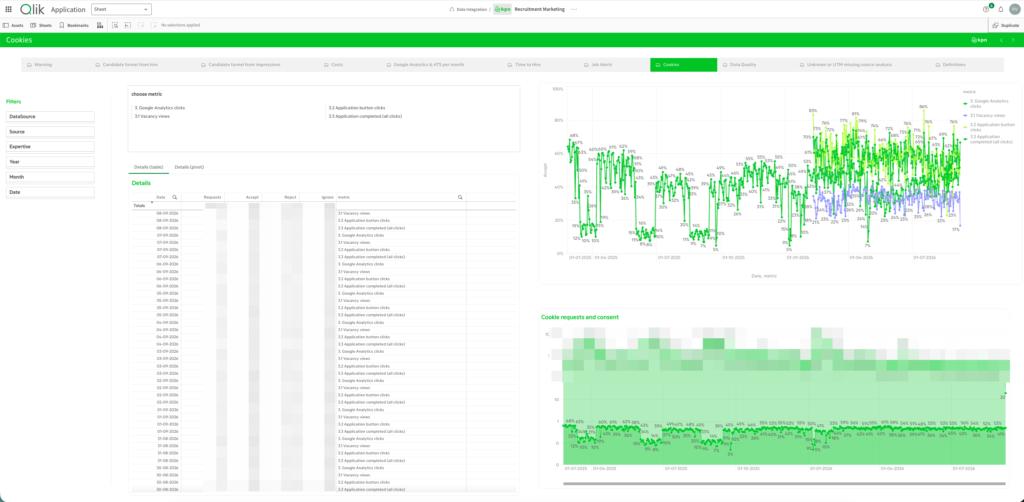
Task: Open the app launcher grid icon
Action: tap(8, 9)
